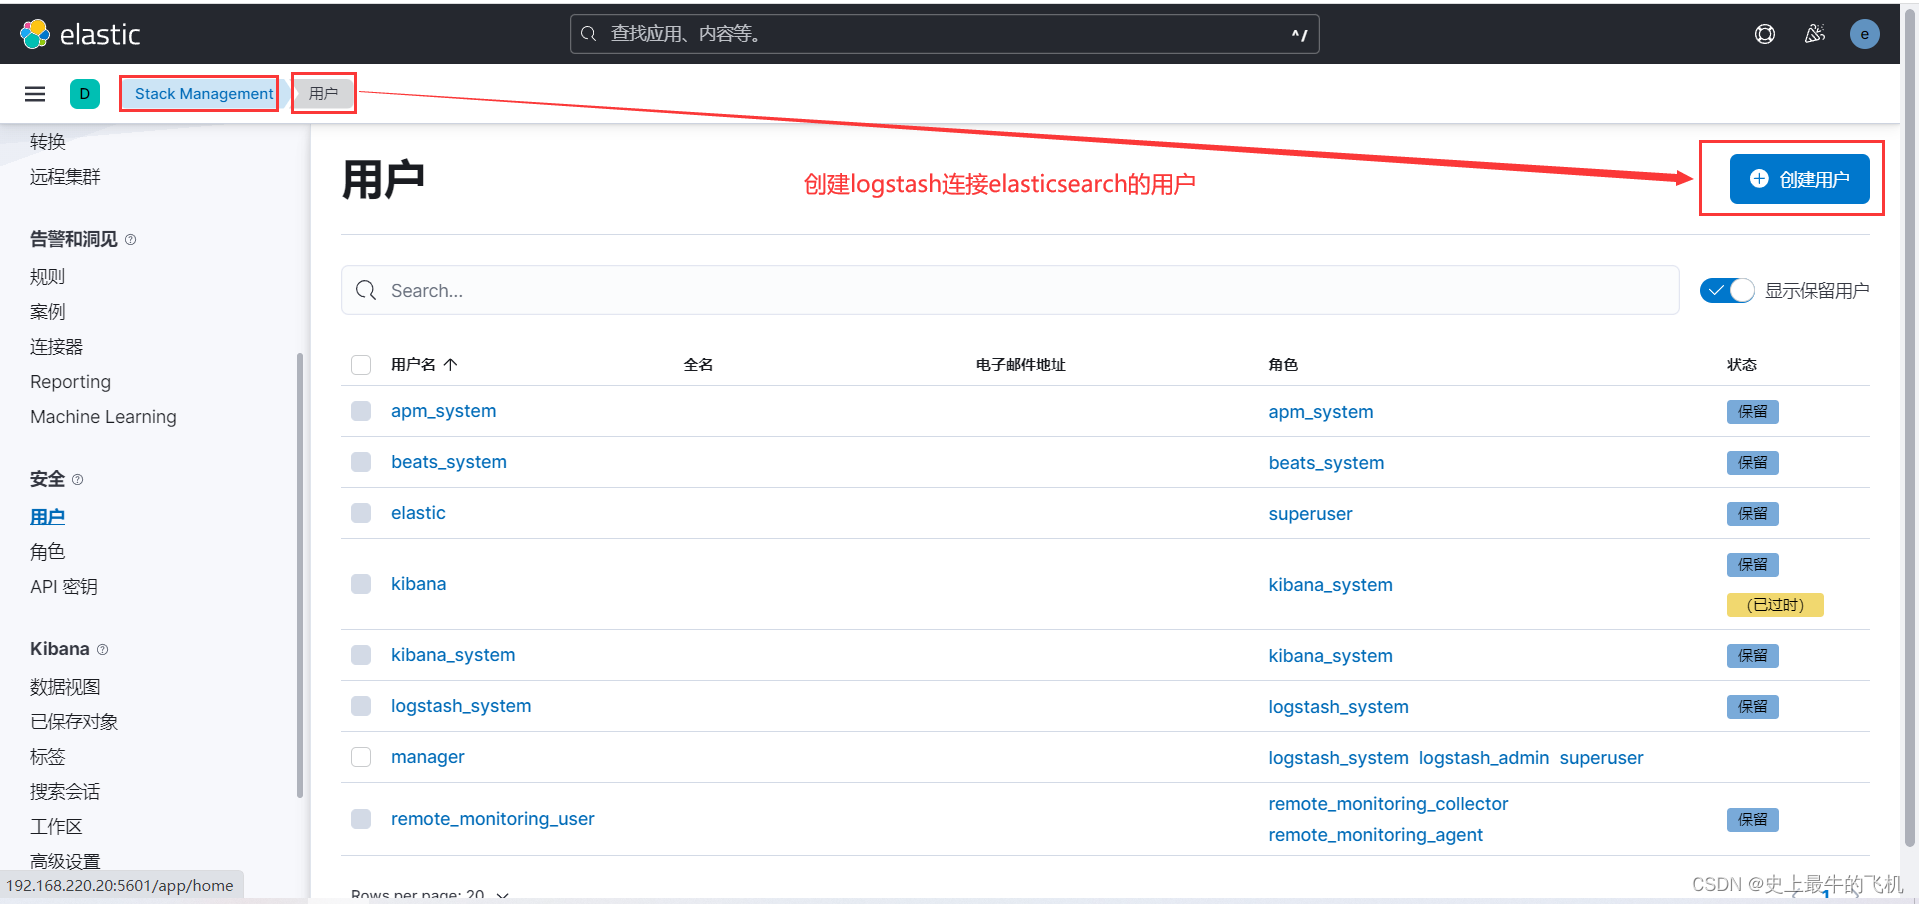The image size is (1919, 904).
Task: Open the logstash_system user link
Action: click(x=461, y=706)
